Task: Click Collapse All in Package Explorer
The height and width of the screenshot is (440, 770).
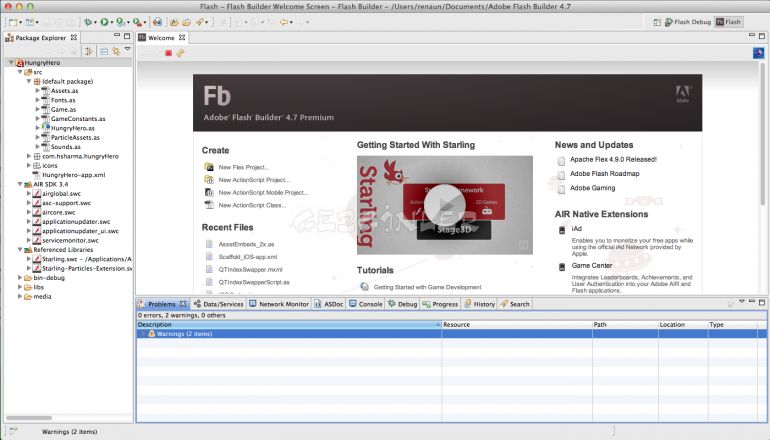Action: coord(104,51)
